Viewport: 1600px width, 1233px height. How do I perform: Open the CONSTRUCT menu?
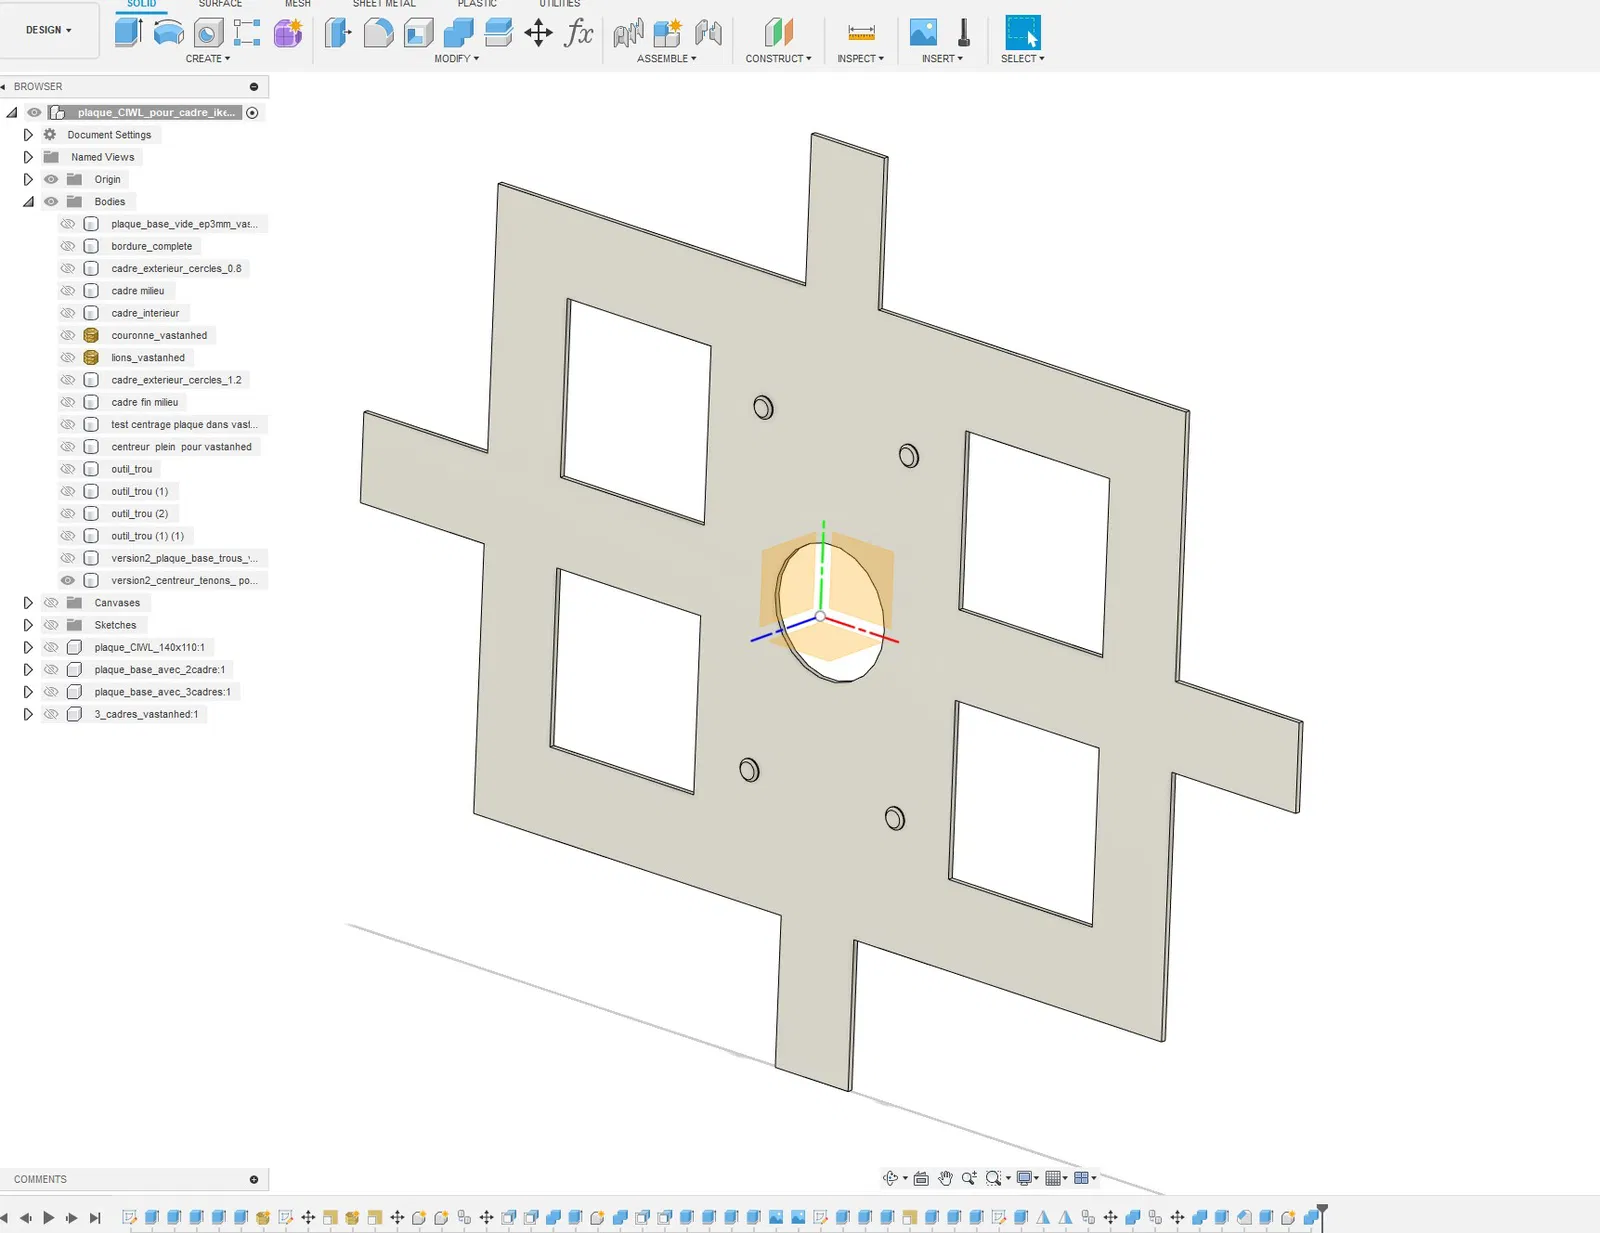(x=778, y=59)
